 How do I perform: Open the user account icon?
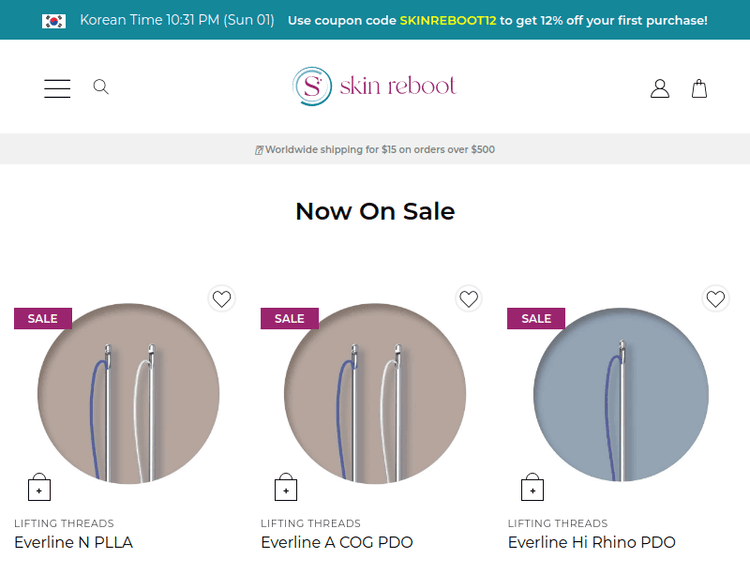pyautogui.click(x=660, y=89)
